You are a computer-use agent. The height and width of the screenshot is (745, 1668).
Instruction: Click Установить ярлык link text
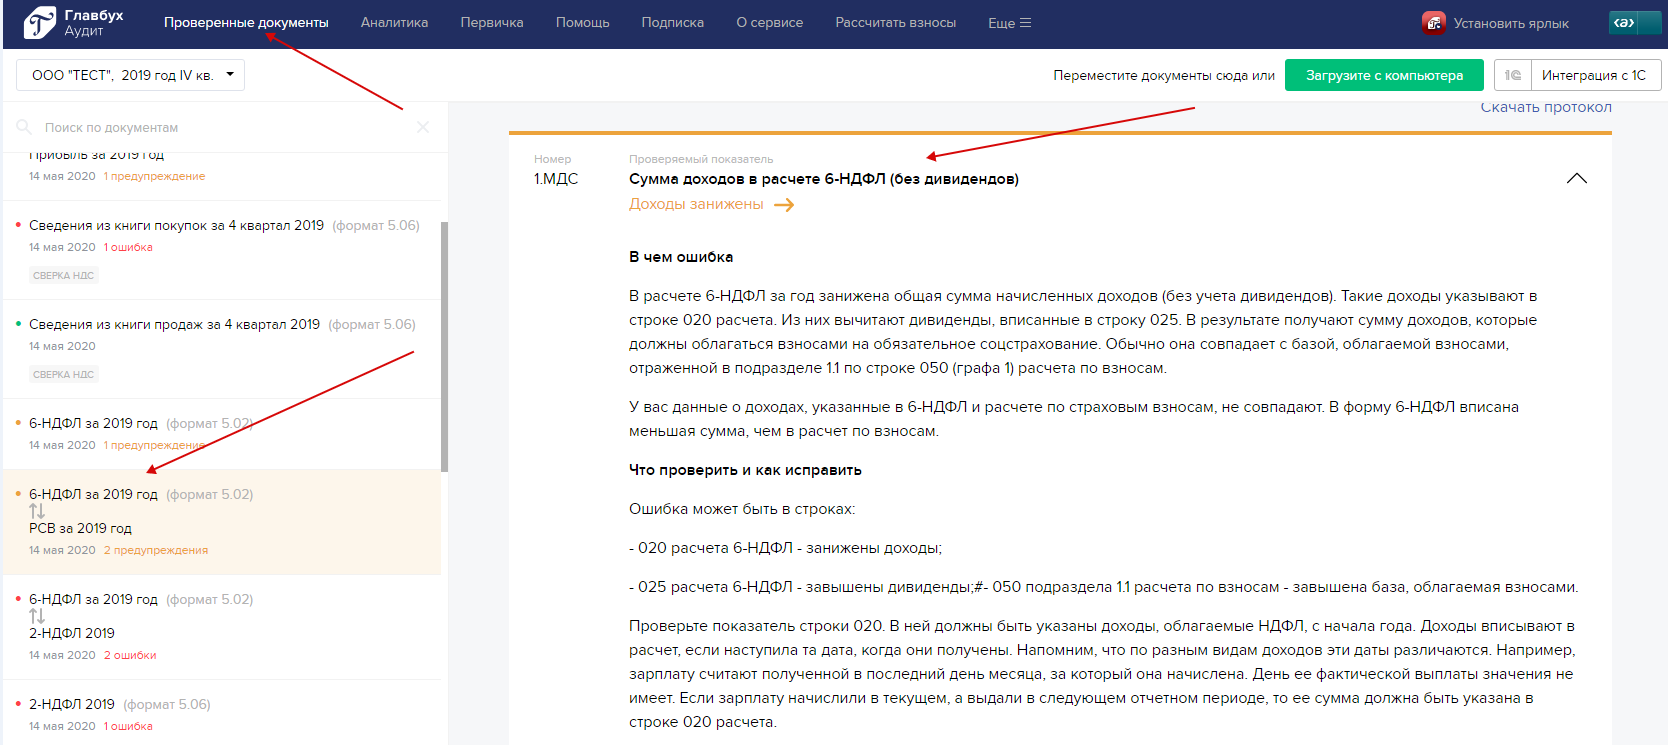(x=1510, y=23)
